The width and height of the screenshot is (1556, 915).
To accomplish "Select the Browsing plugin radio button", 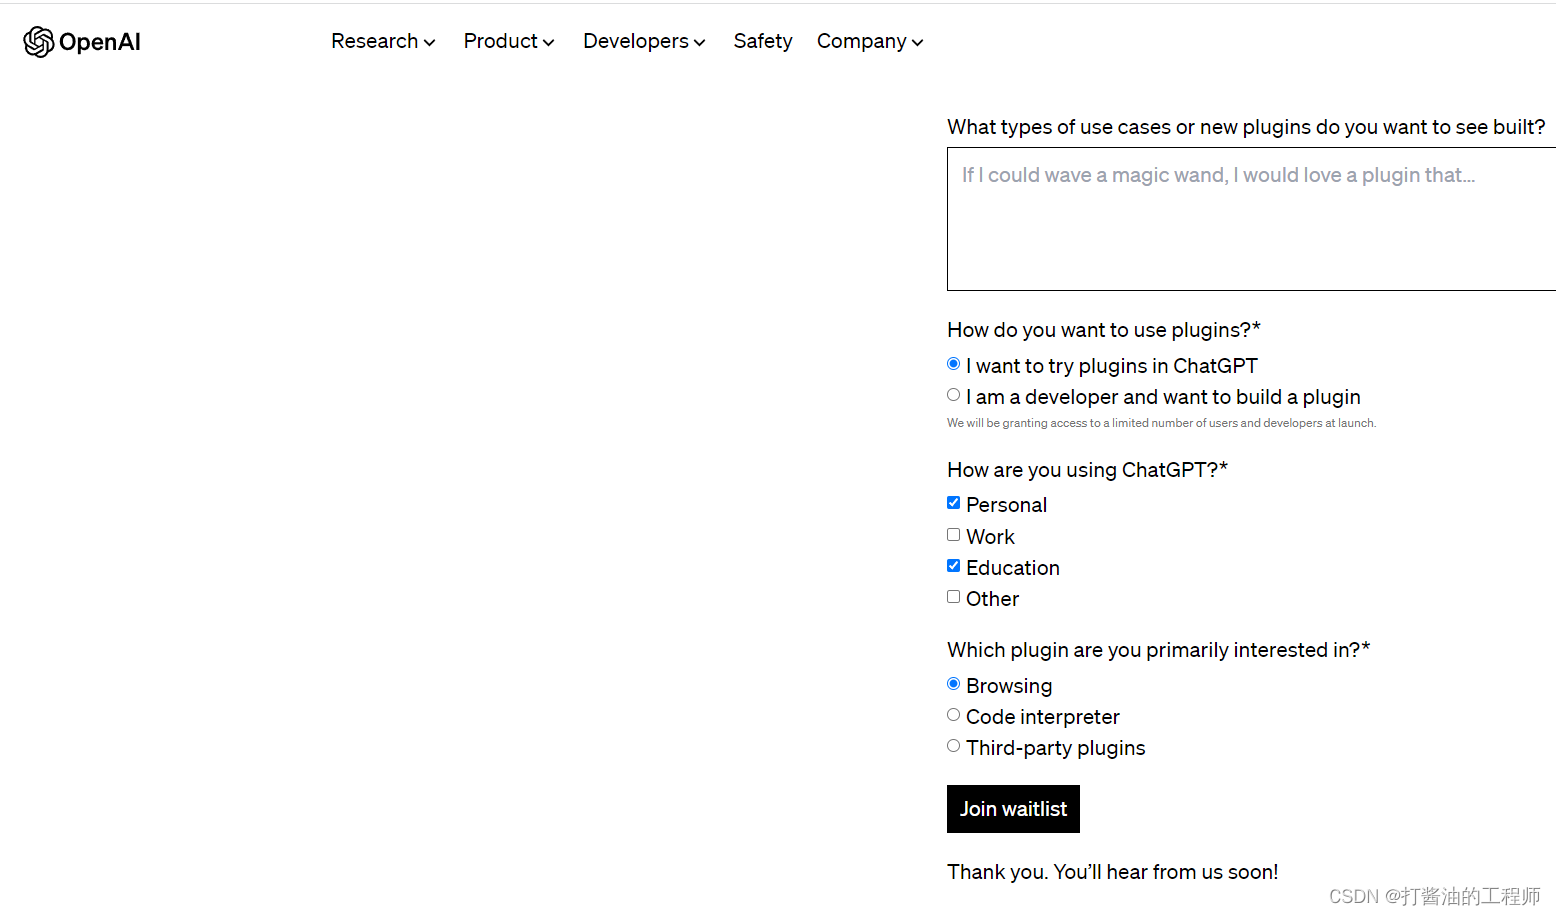I will click(953, 684).
